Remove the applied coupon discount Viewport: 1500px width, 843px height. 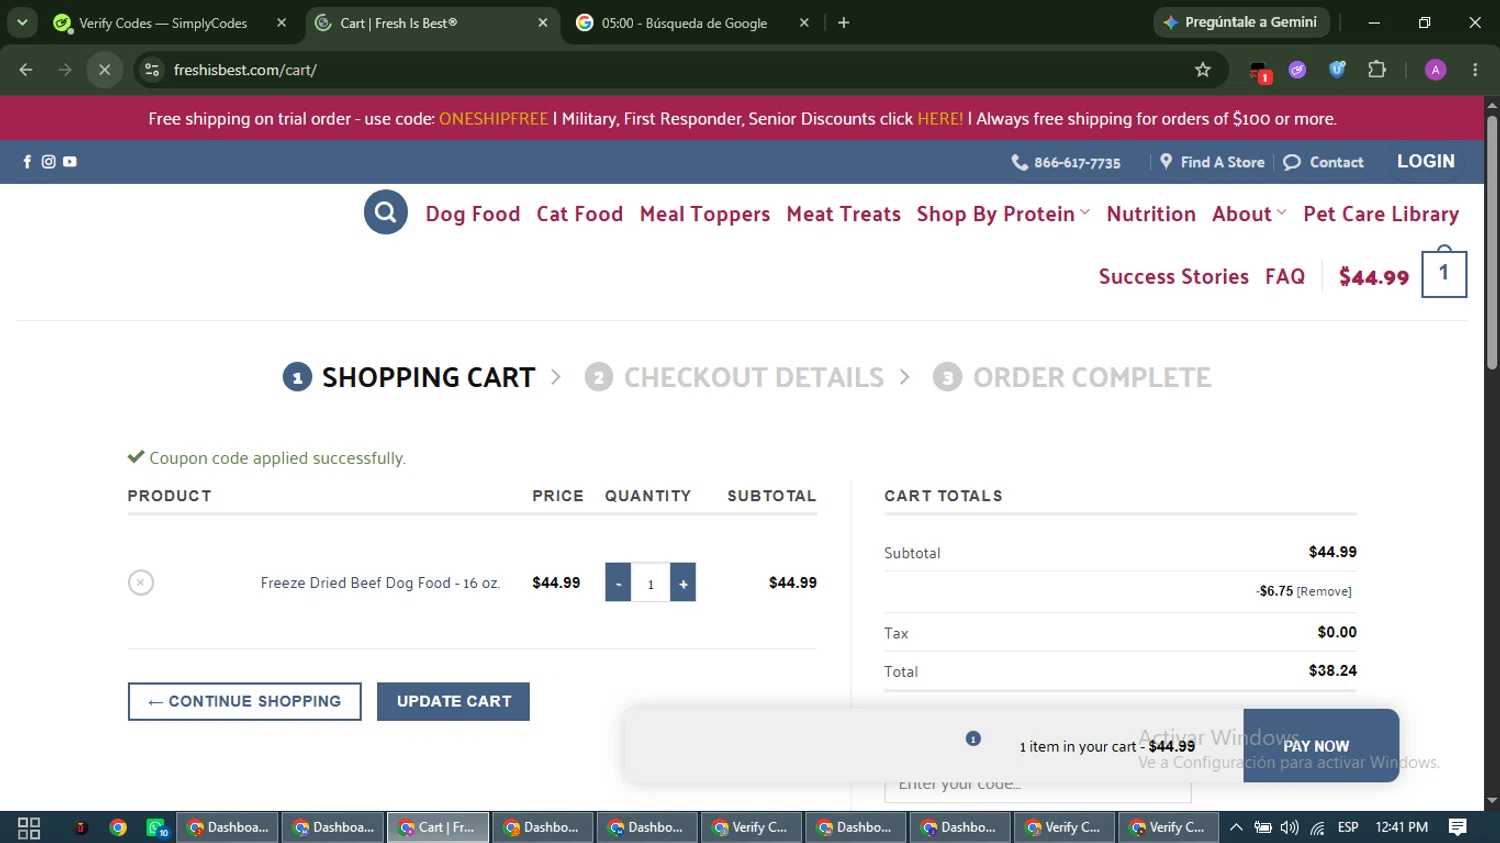[x=1324, y=592]
